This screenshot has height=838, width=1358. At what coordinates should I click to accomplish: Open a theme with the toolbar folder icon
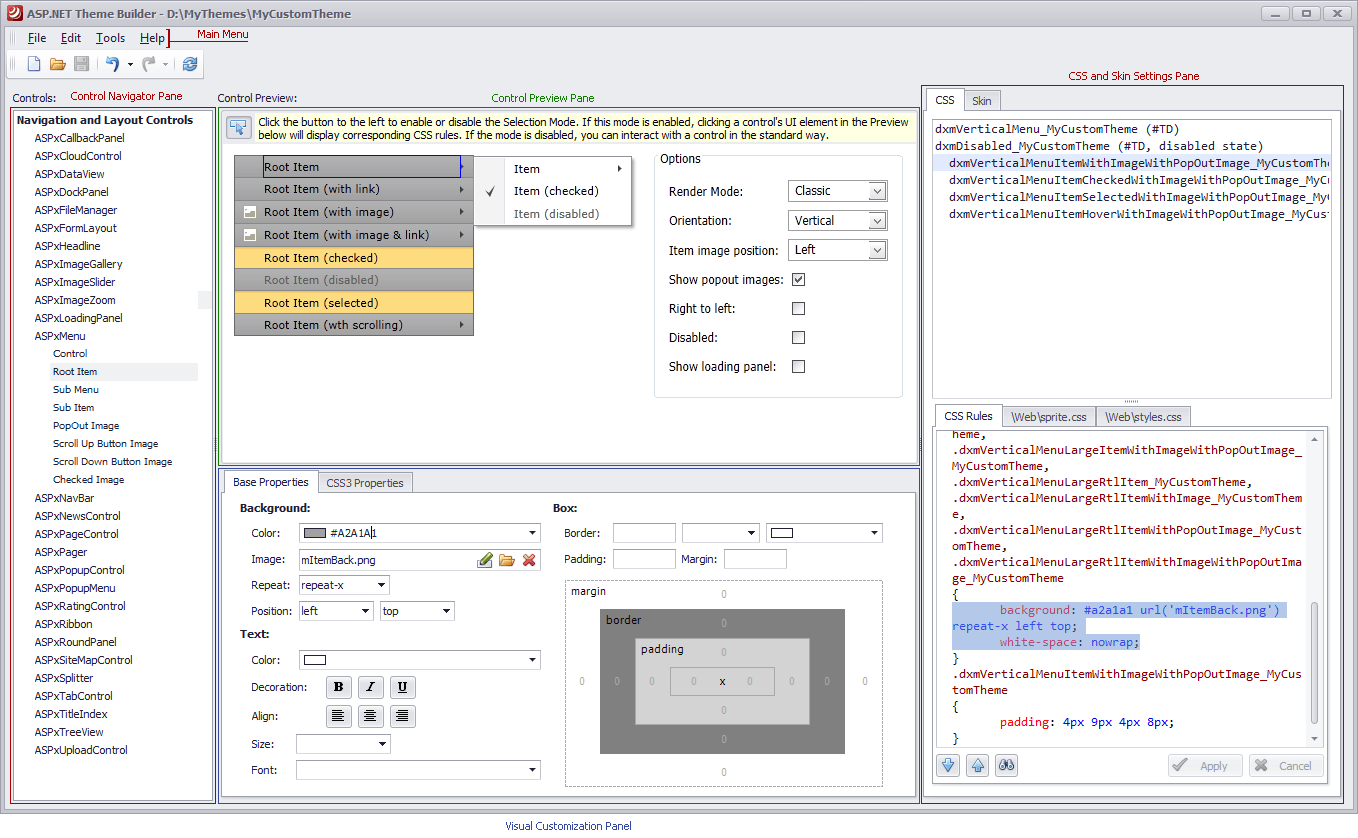pos(58,64)
